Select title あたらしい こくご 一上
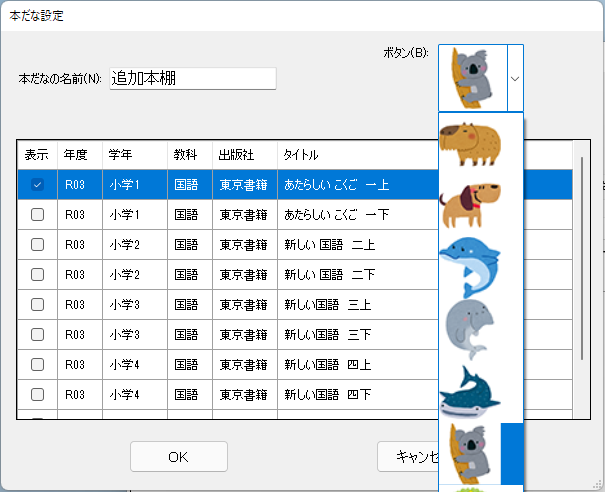This screenshot has width=605, height=492. (336, 185)
